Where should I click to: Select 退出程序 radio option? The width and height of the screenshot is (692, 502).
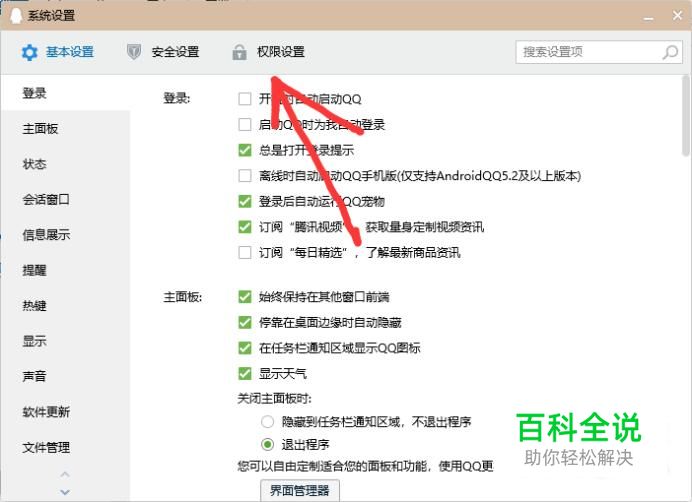267,444
